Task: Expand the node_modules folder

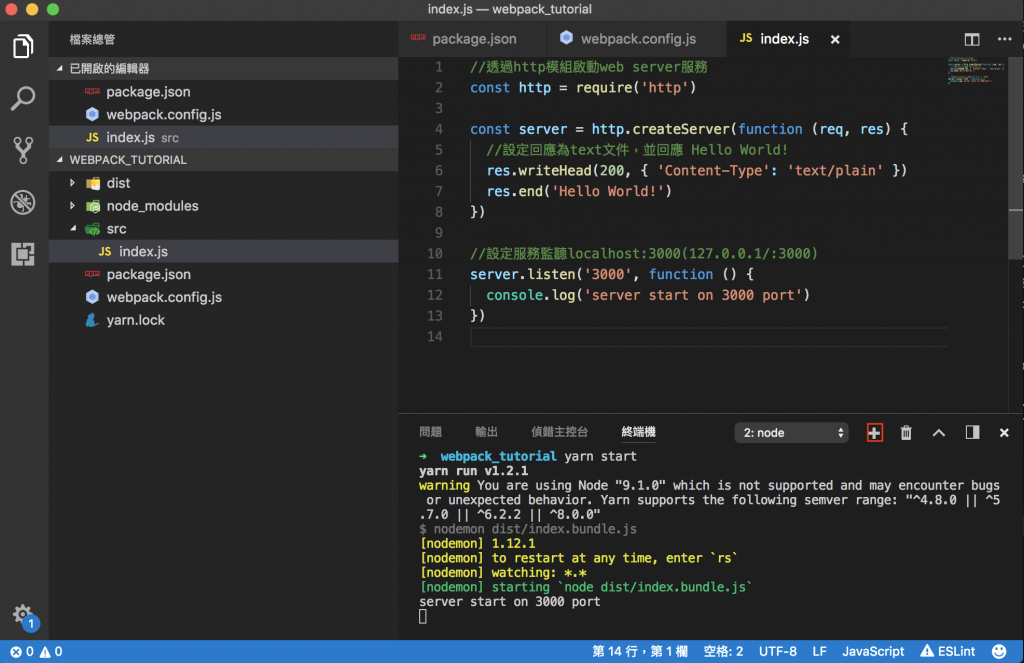Action: coord(152,206)
